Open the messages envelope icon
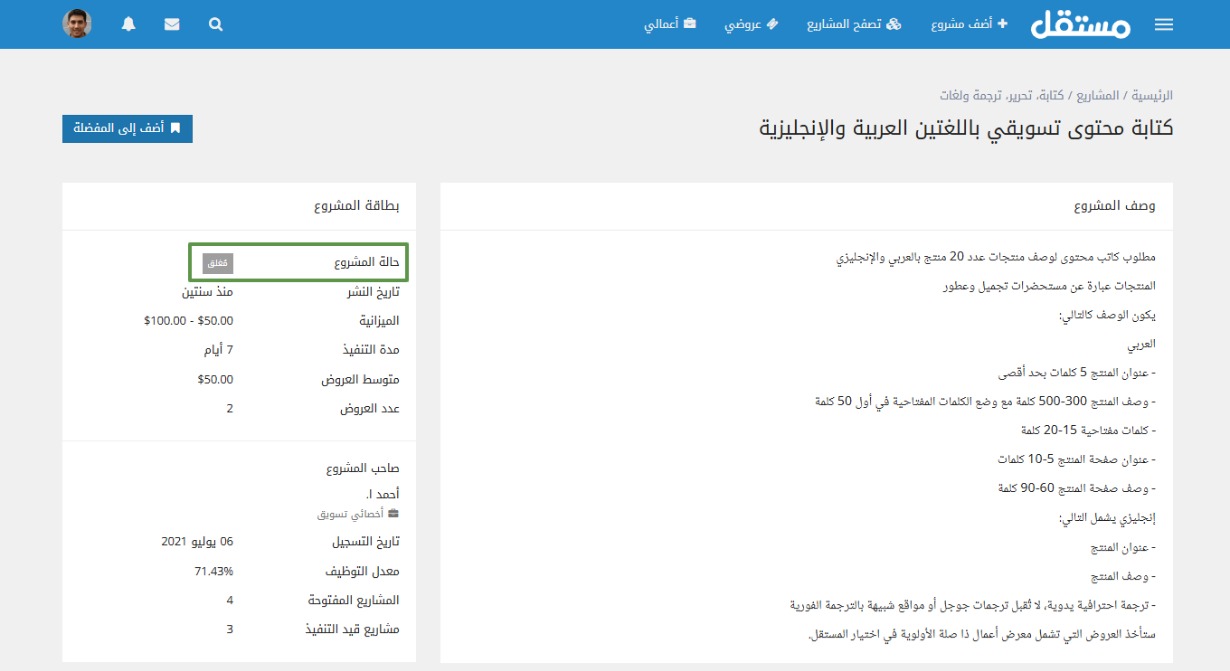Viewport: 1230px width, 671px height. point(172,25)
